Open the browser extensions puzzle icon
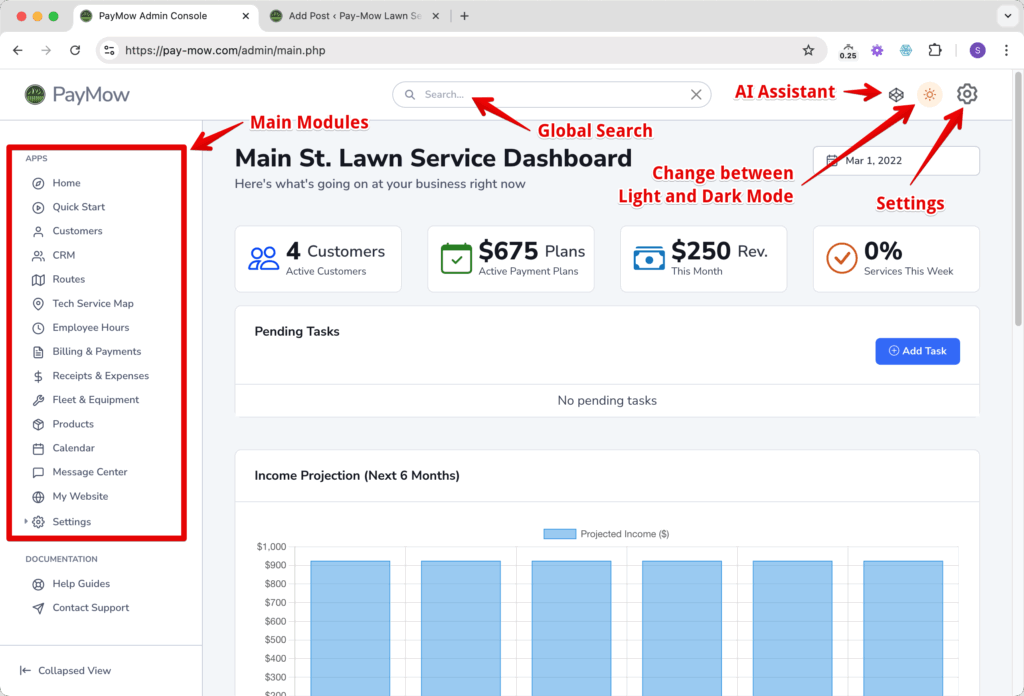 [x=935, y=50]
